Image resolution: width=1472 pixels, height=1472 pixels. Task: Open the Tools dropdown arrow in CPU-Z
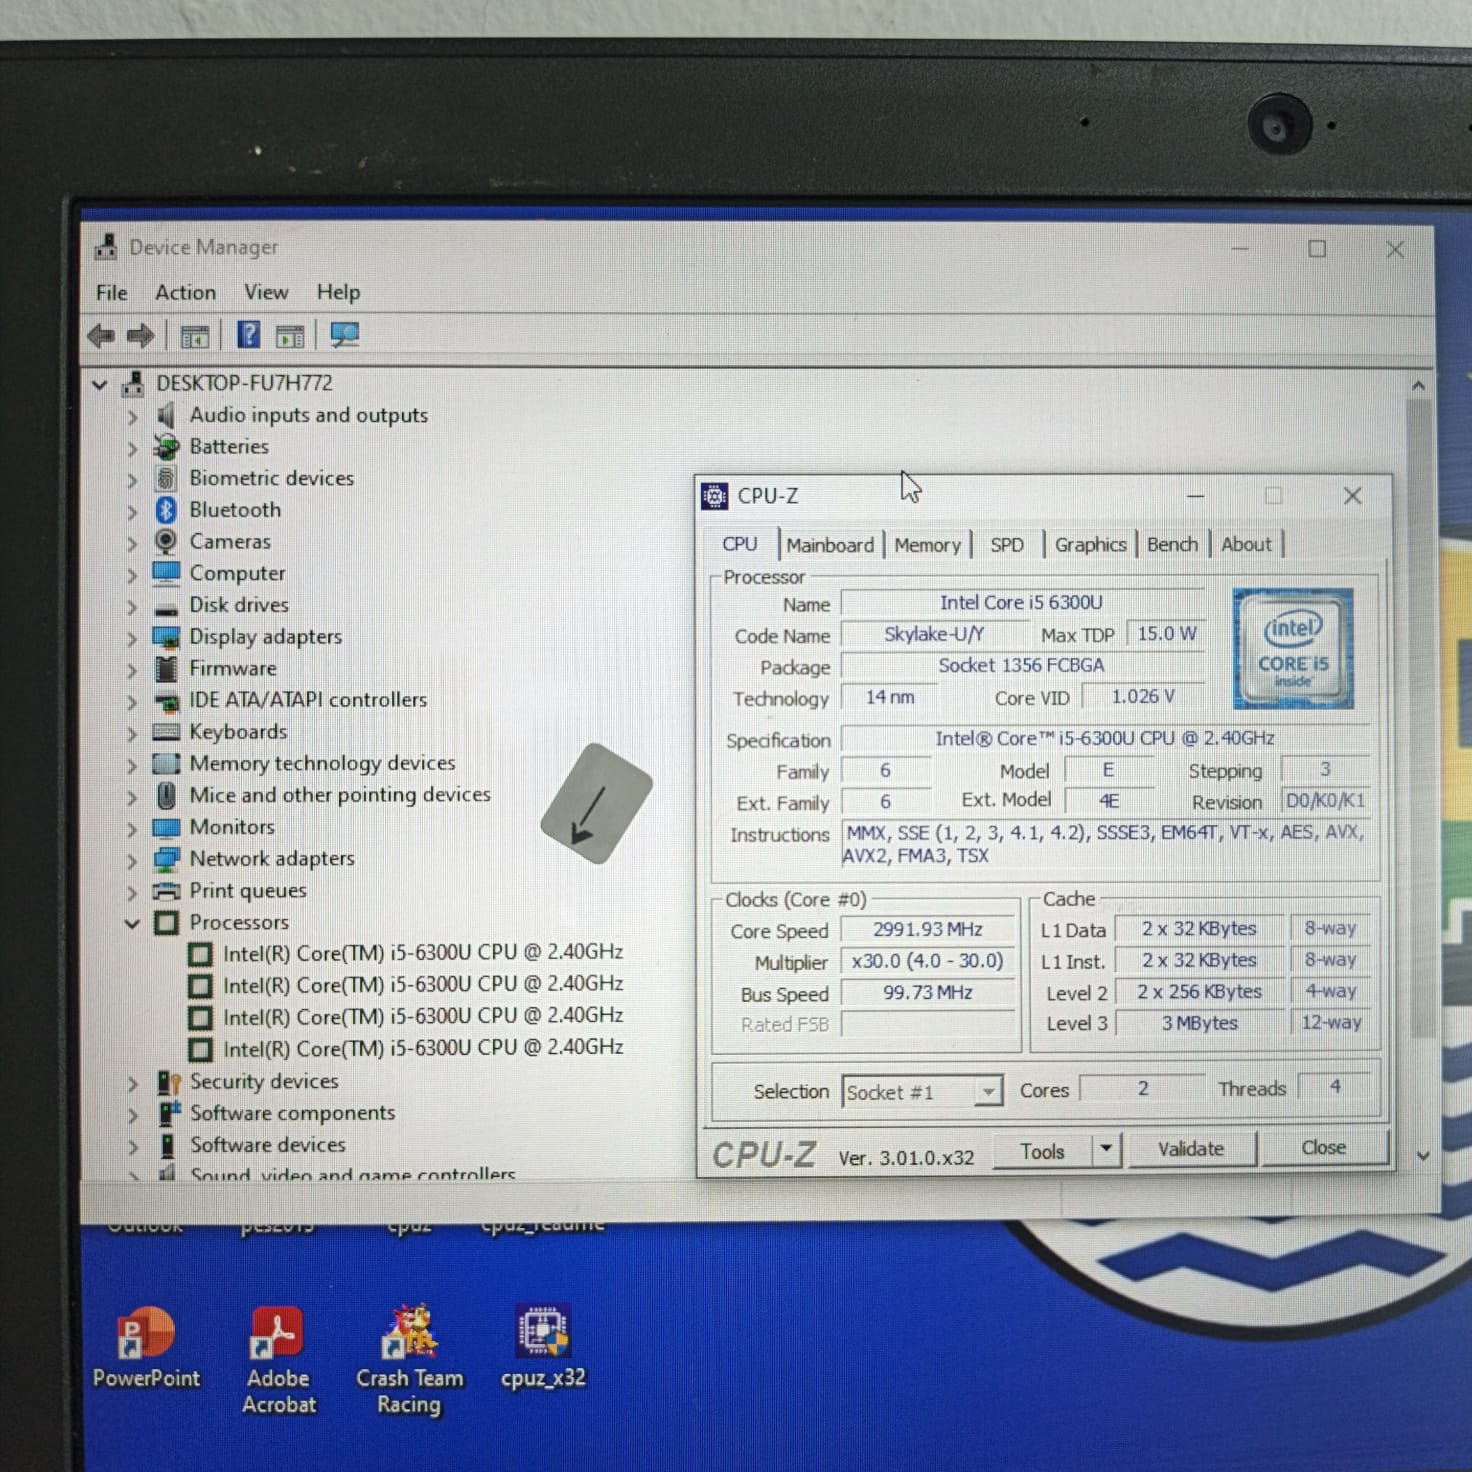(x=1106, y=1149)
